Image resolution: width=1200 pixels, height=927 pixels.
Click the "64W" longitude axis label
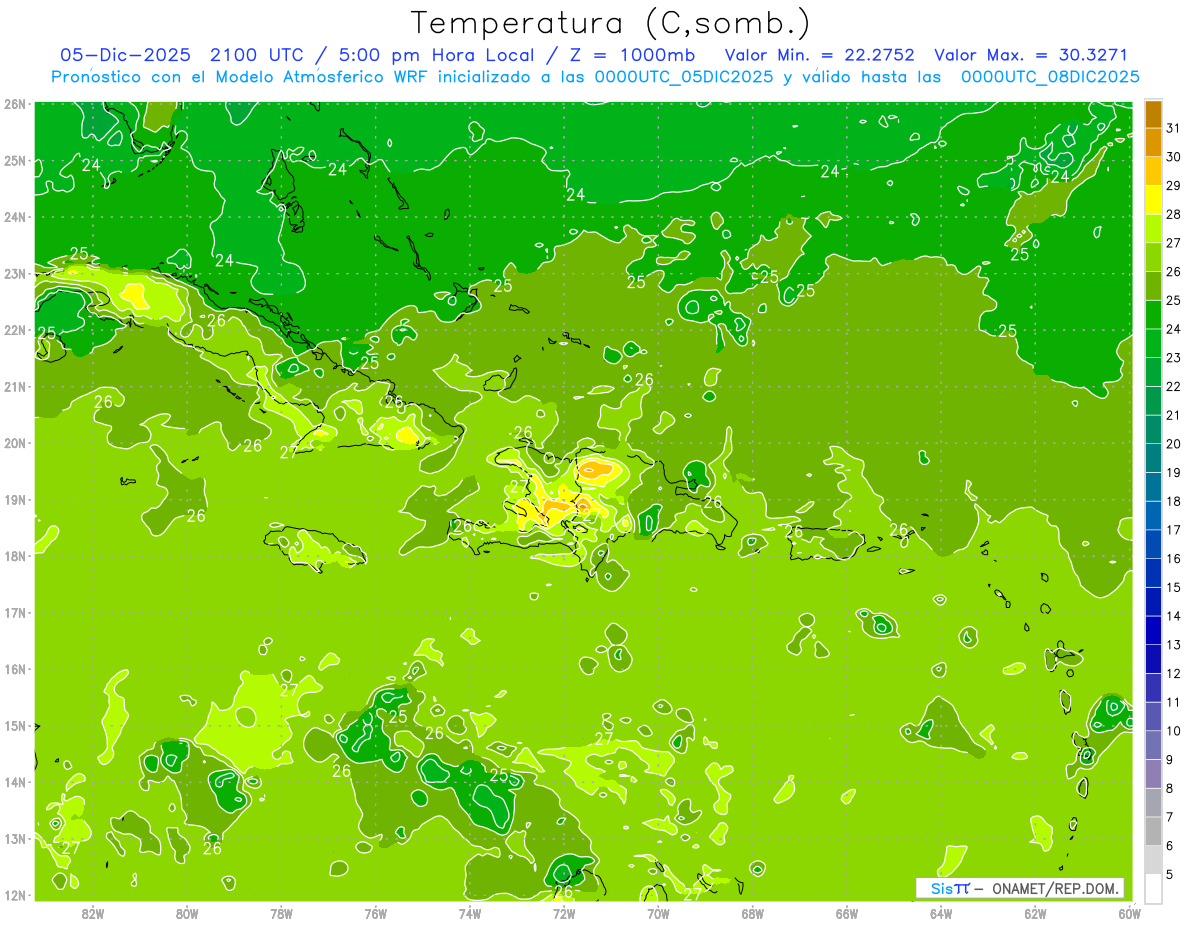[941, 913]
